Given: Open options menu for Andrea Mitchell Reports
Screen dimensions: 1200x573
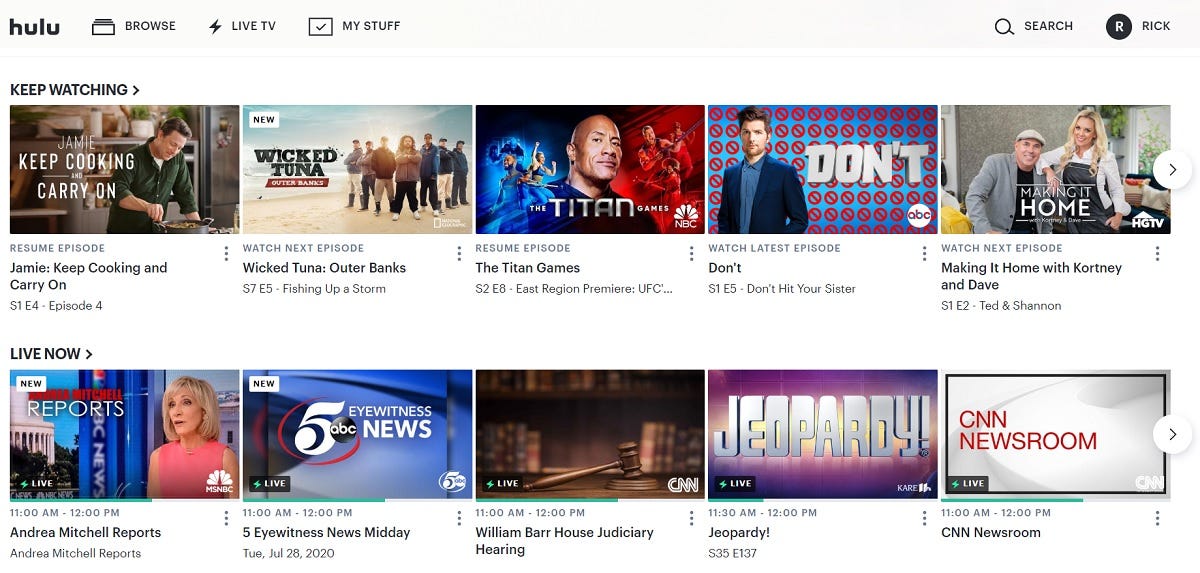Looking at the screenshot, I should 226,518.
